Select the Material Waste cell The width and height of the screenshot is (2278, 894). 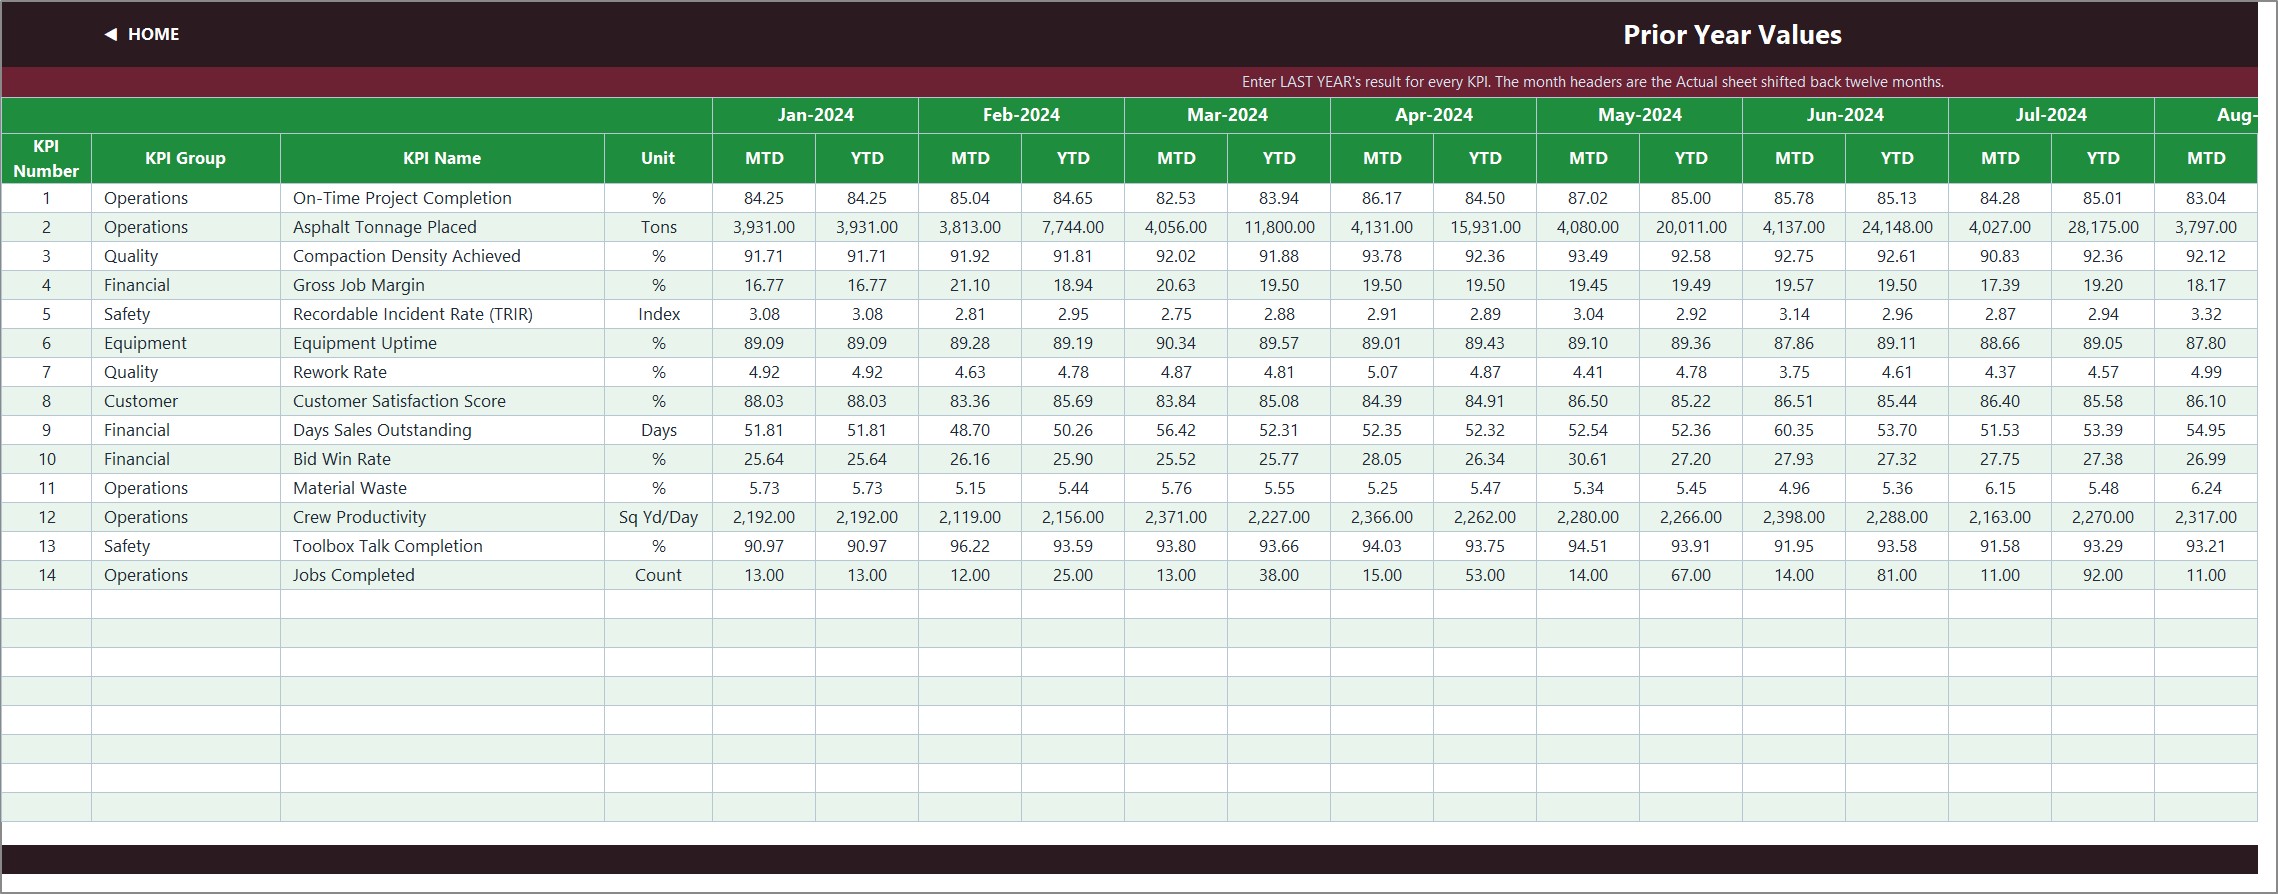(442, 488)
